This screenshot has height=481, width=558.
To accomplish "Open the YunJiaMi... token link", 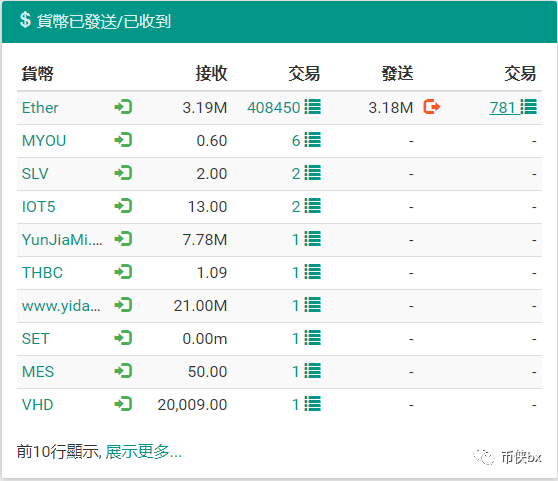I will [62, 239].
